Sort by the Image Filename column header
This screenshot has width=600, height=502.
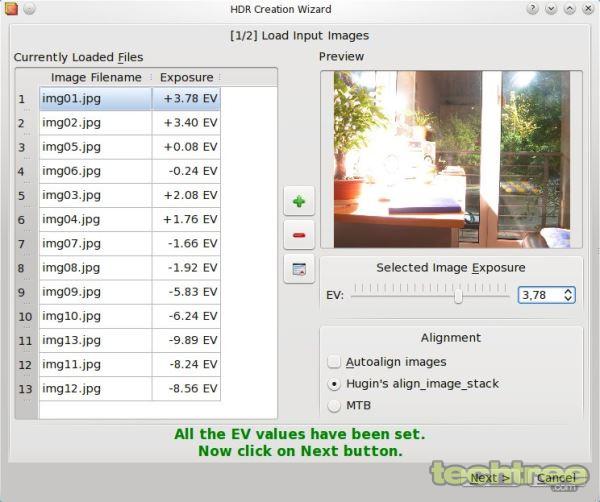click(96, 78)
